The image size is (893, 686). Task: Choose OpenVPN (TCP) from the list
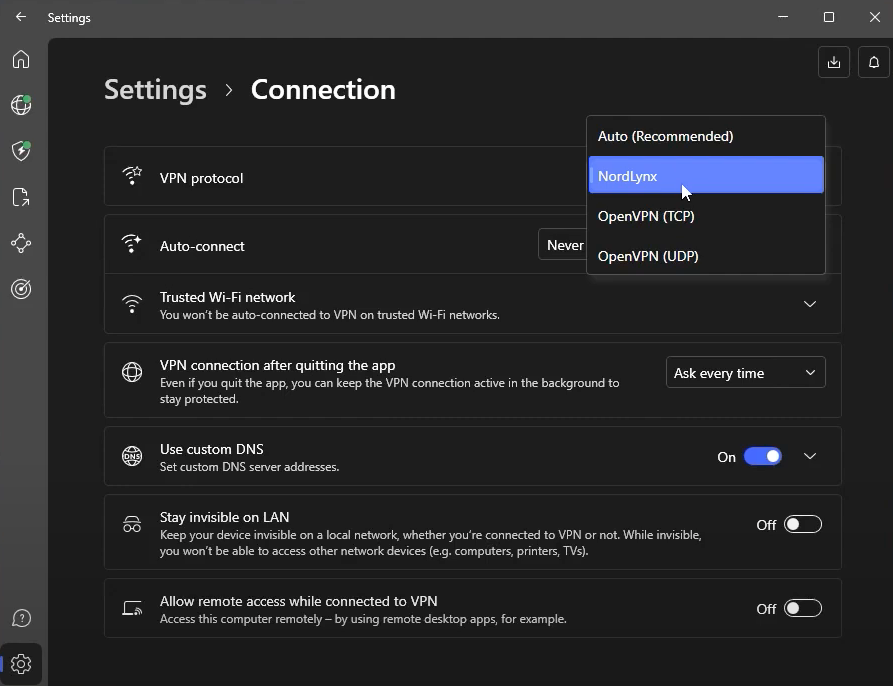[706, 216]
